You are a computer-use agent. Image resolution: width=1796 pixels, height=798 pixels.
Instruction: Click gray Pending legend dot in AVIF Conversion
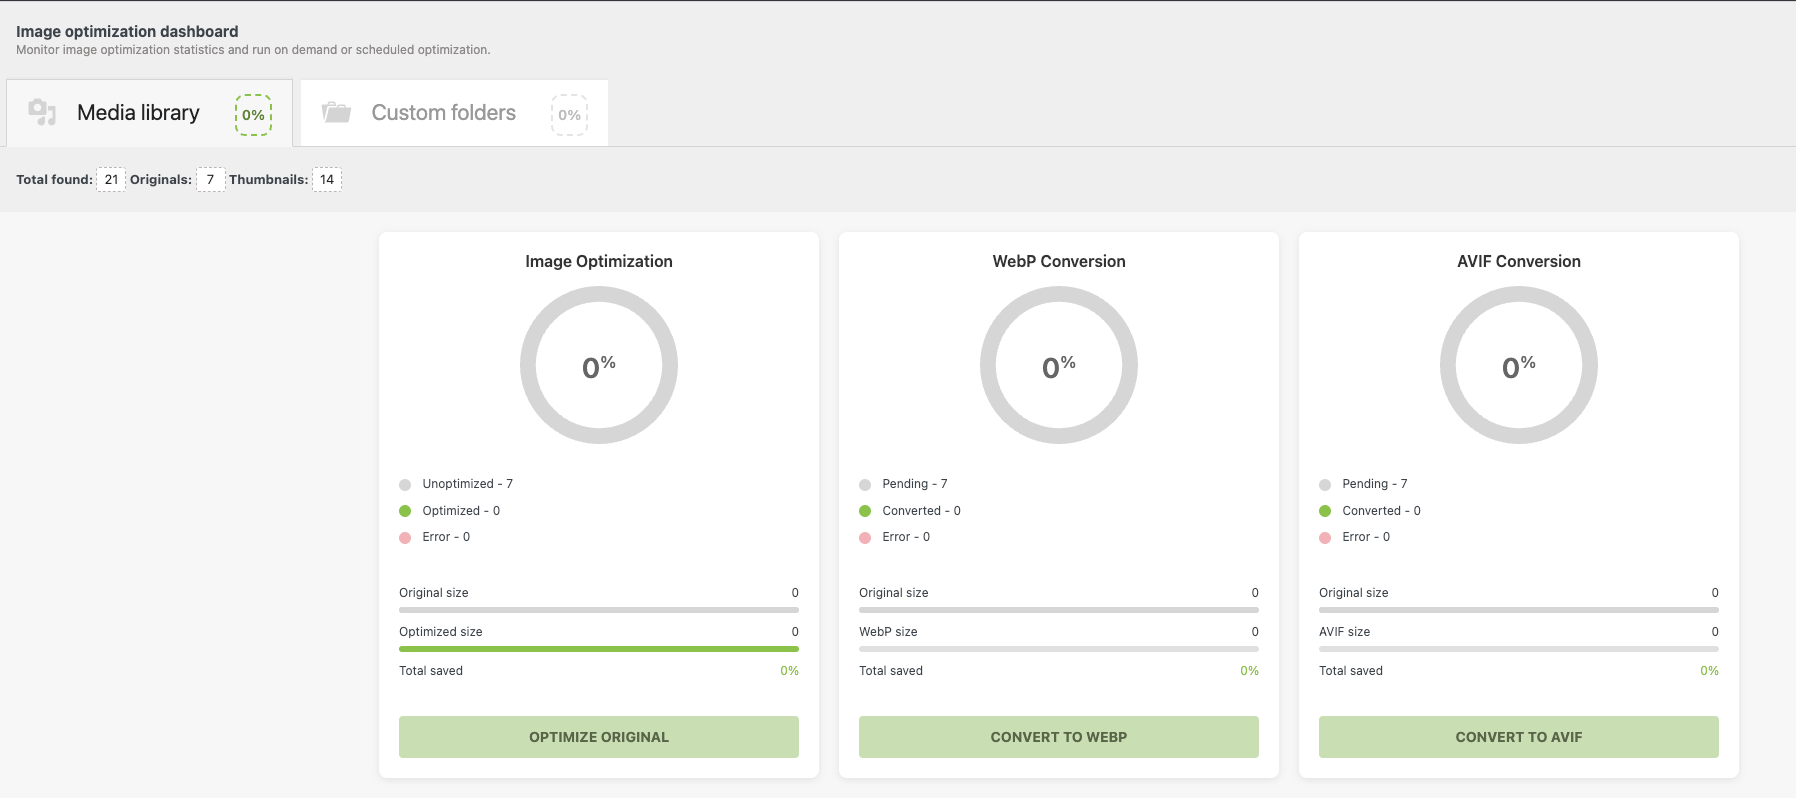pyautogui.click(x=1325, y=485)
